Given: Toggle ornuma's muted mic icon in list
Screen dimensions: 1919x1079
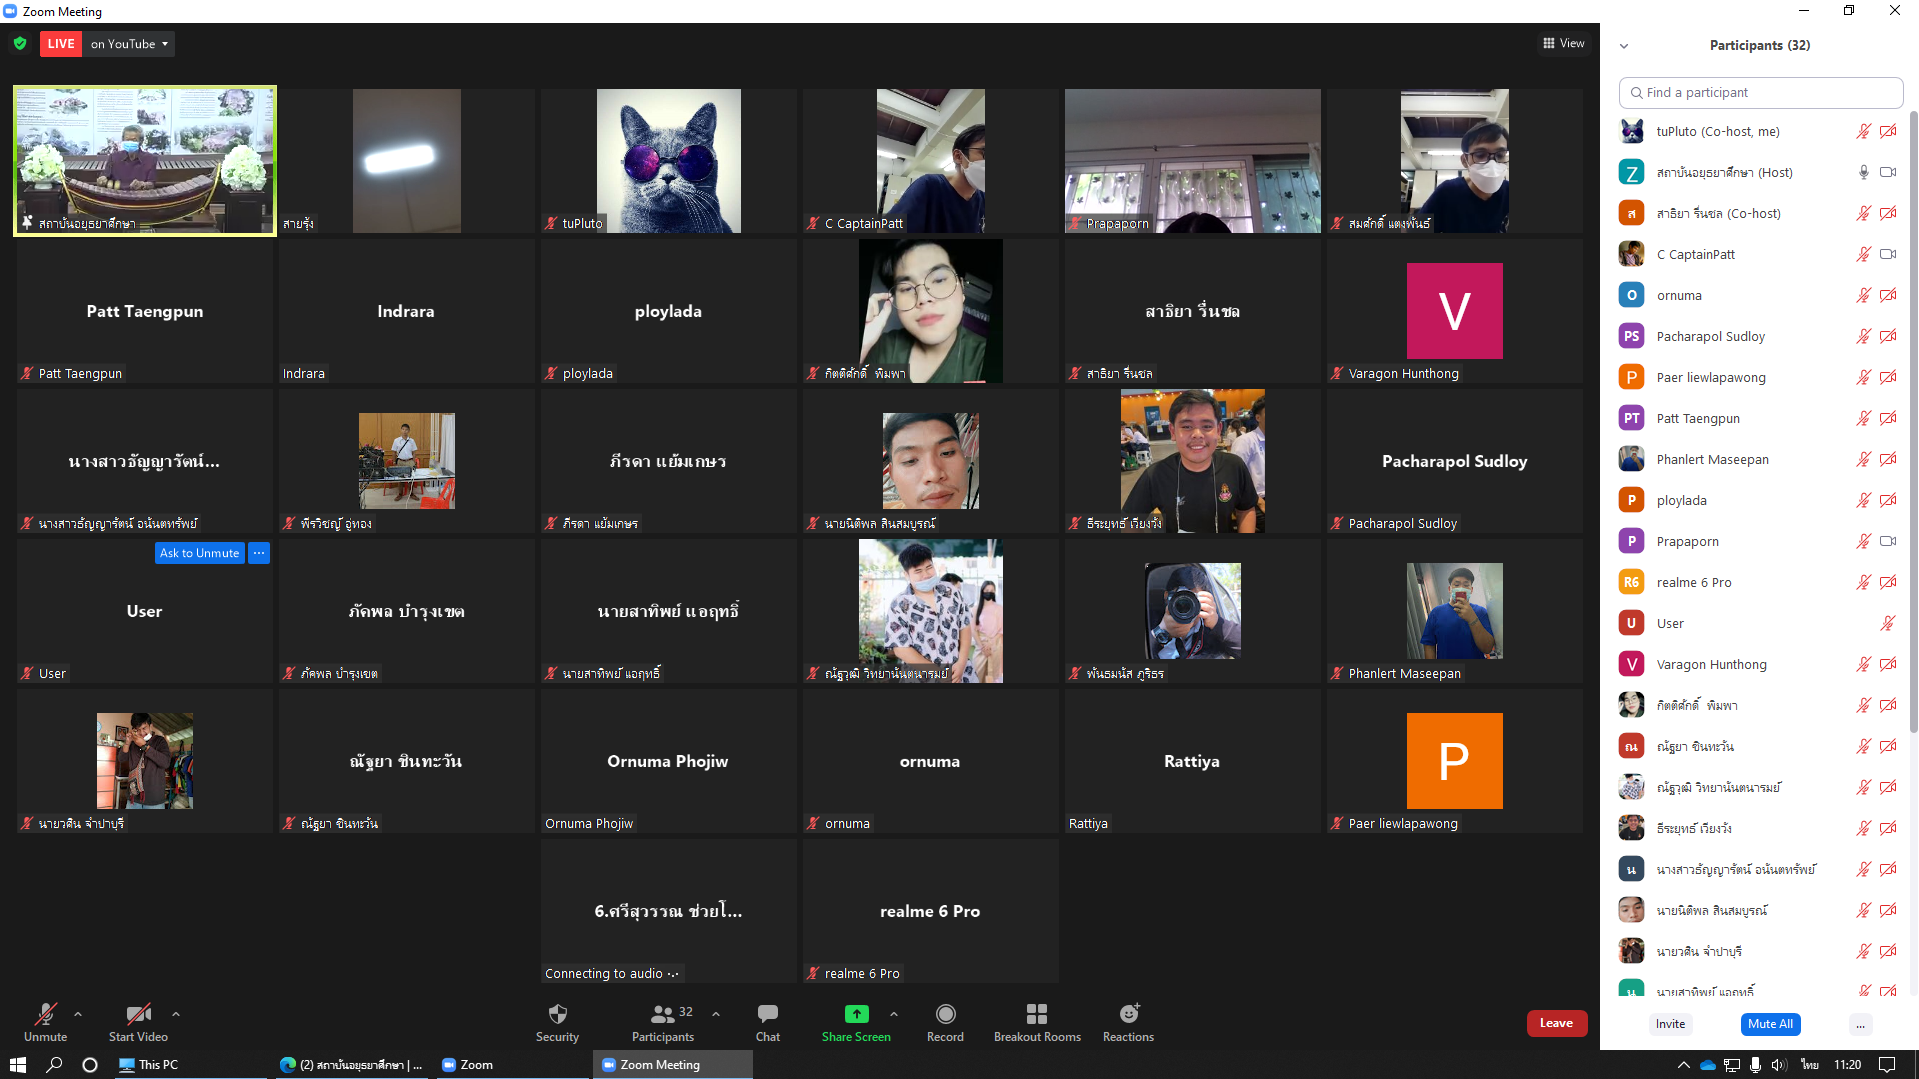Looking at the screenshot, I should [x=1864, y=295].
